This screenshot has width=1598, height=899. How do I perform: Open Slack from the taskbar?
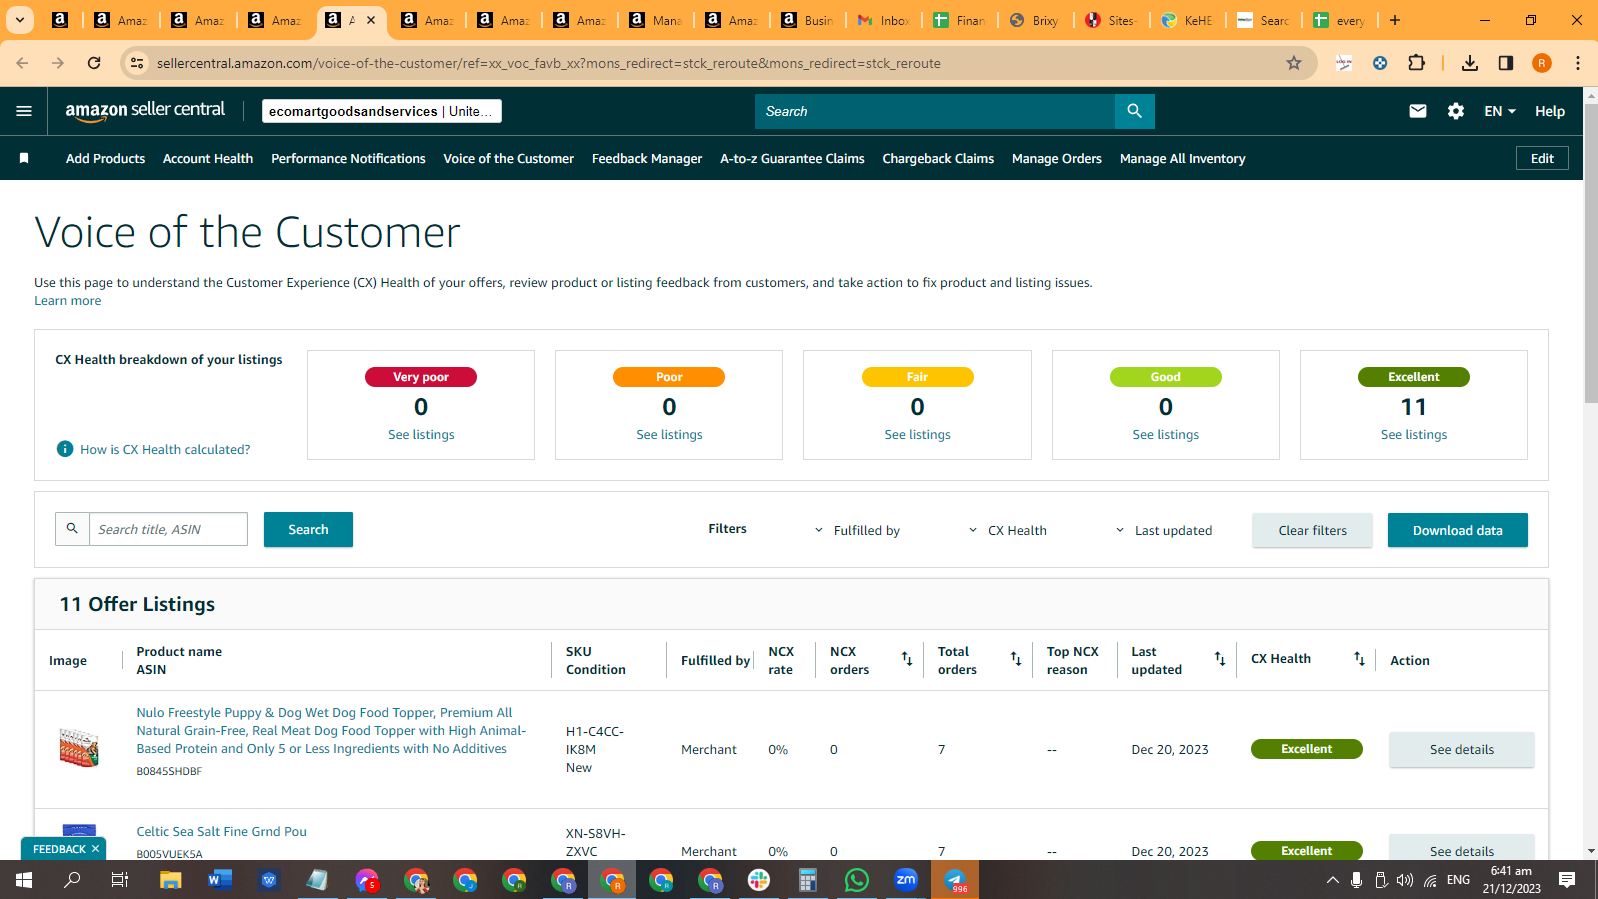[x=759, y=880]
